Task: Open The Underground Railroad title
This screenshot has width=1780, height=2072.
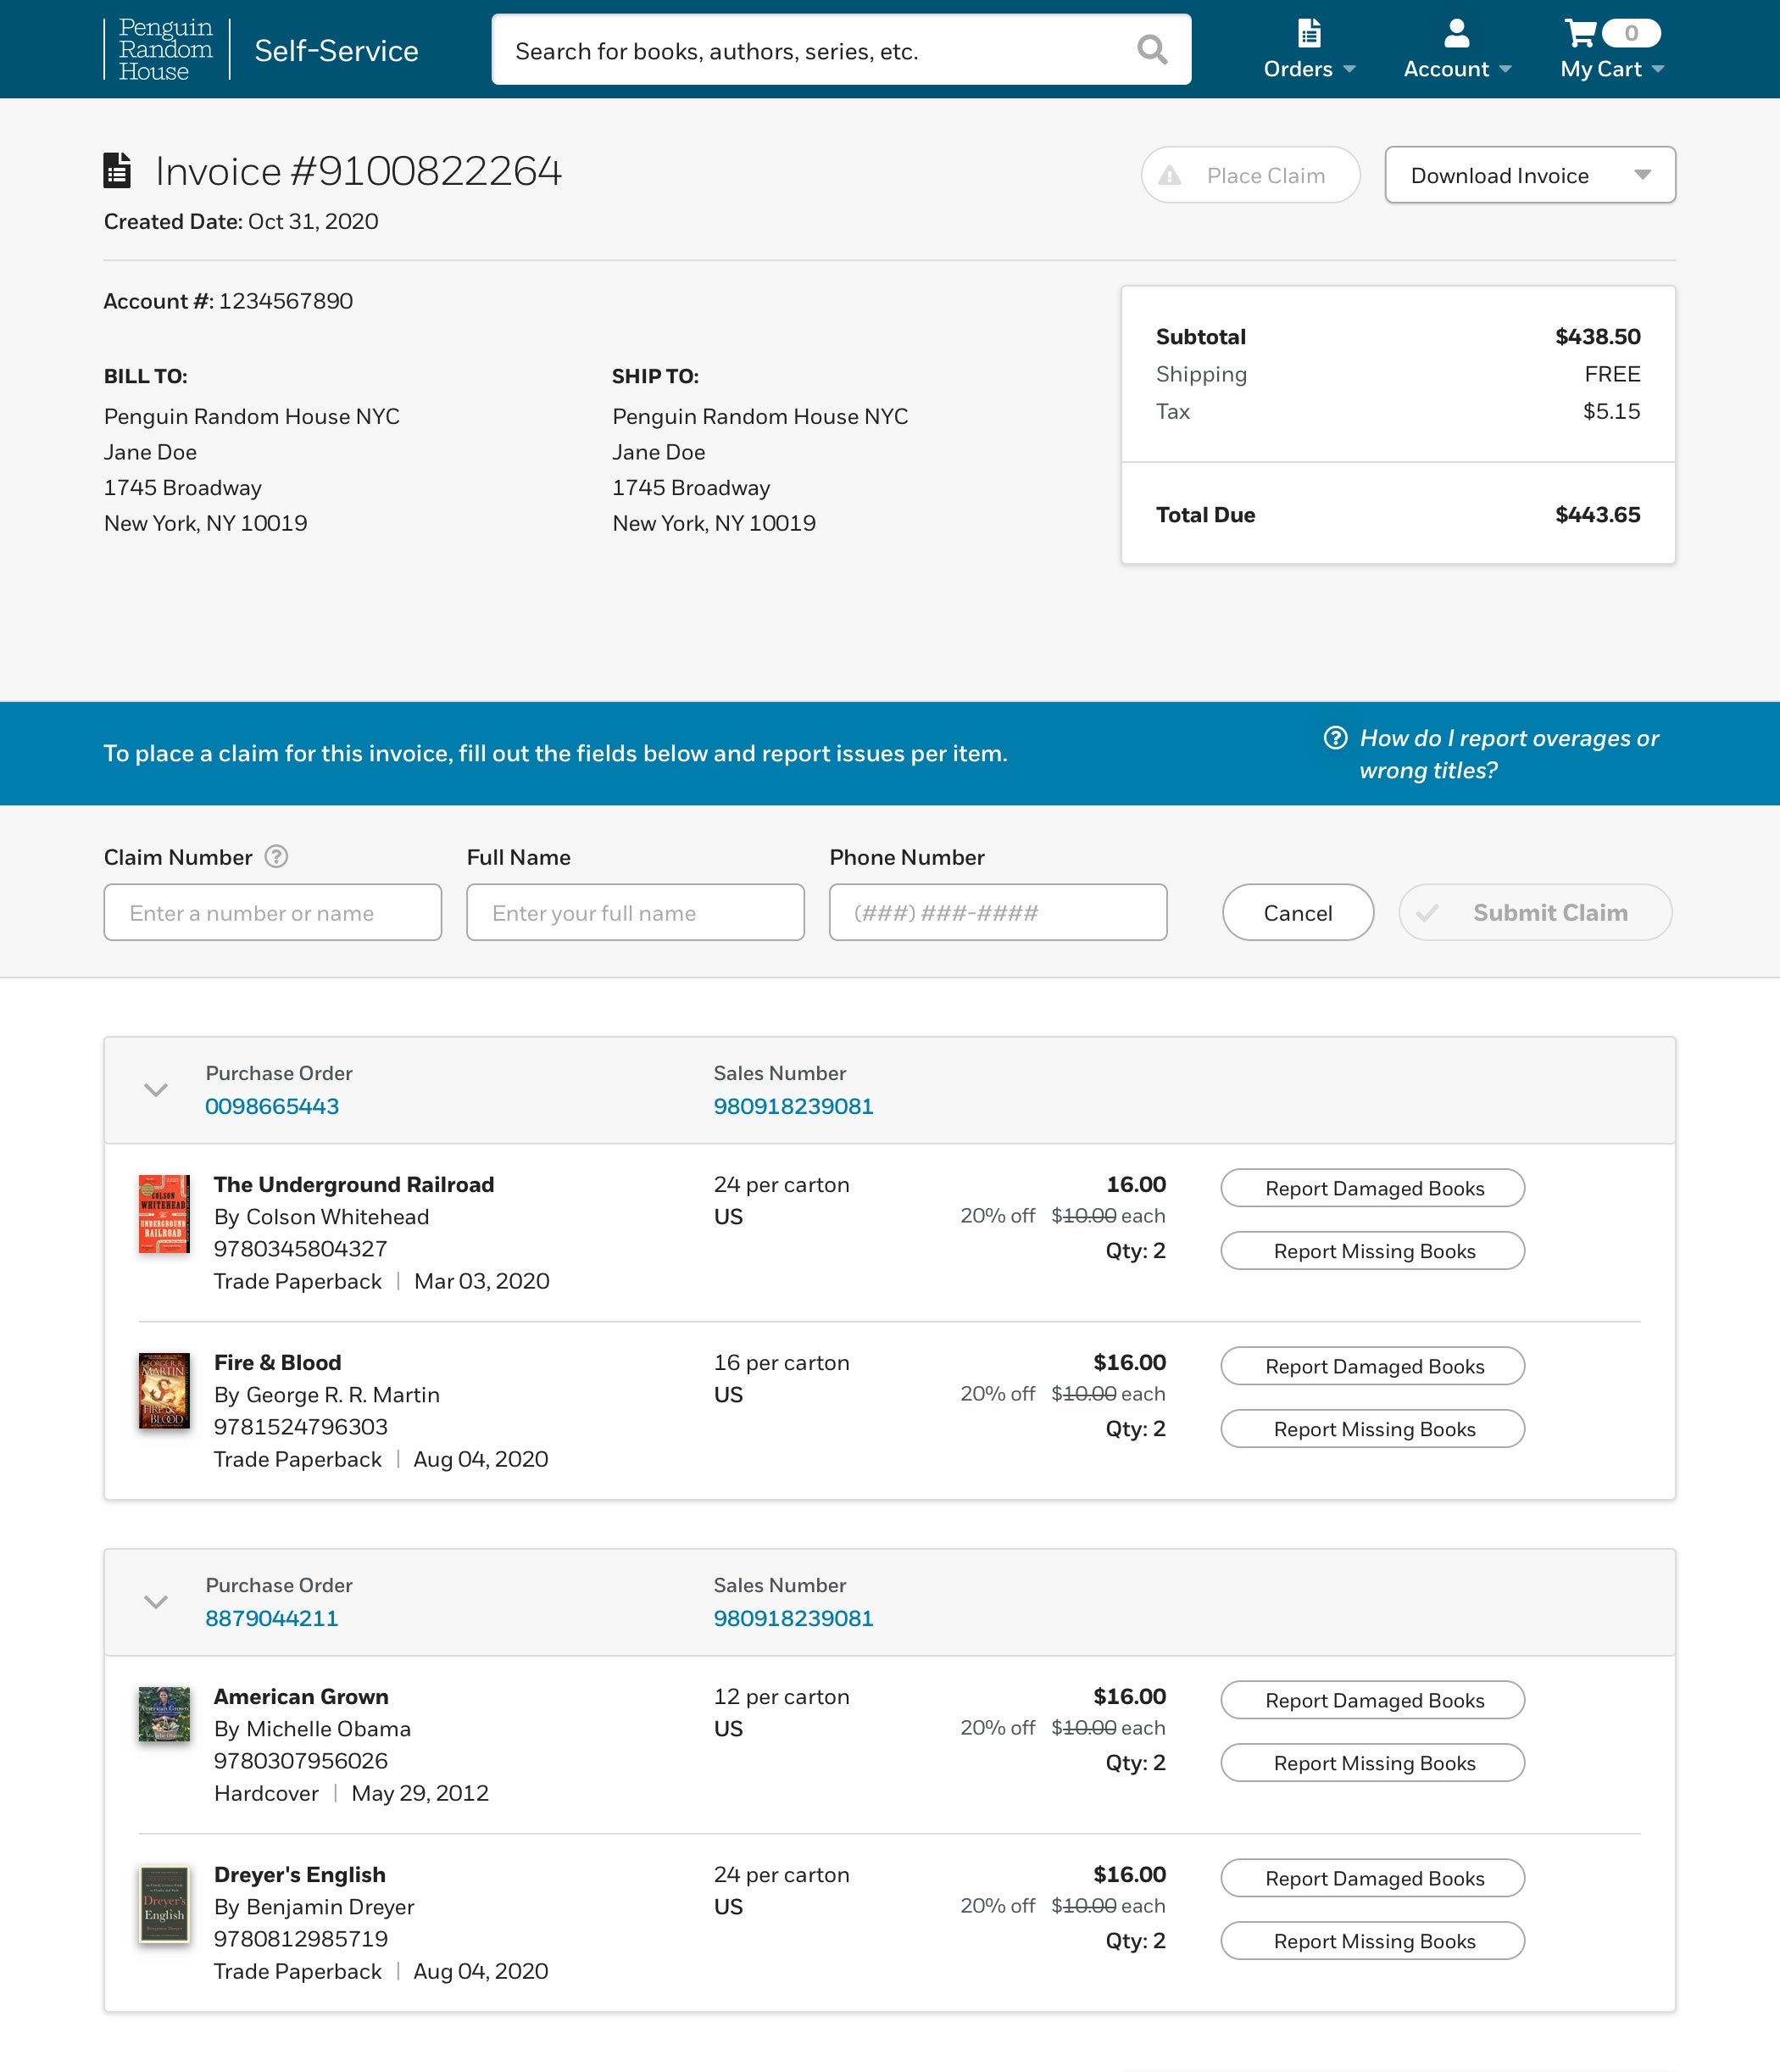Action: pyautogui.click(x=354, y=1185)
